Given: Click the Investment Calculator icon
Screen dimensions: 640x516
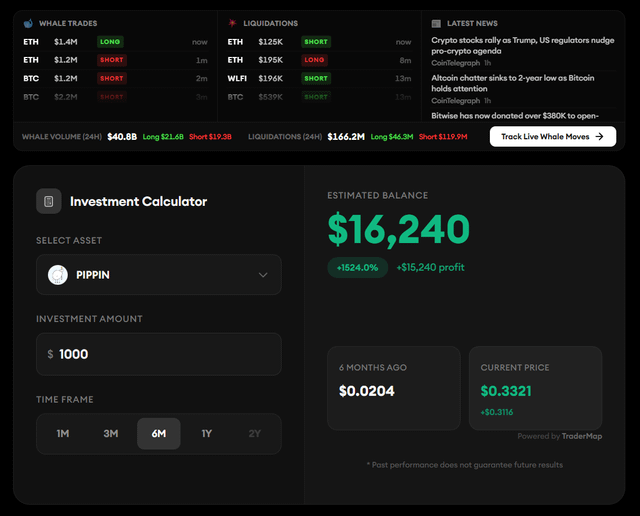Looking at the screenshot, I should pos(49,201).
